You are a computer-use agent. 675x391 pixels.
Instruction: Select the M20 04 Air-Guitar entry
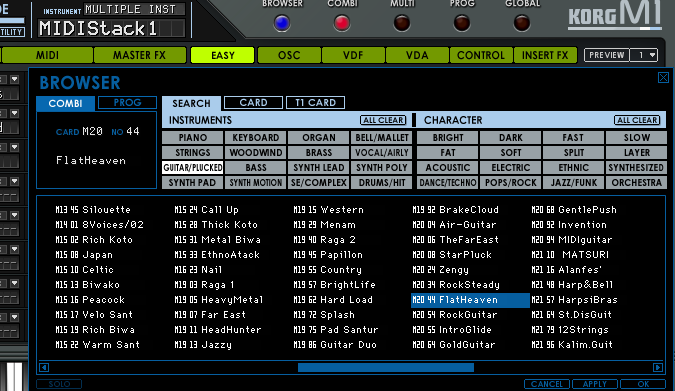point(454,225)
